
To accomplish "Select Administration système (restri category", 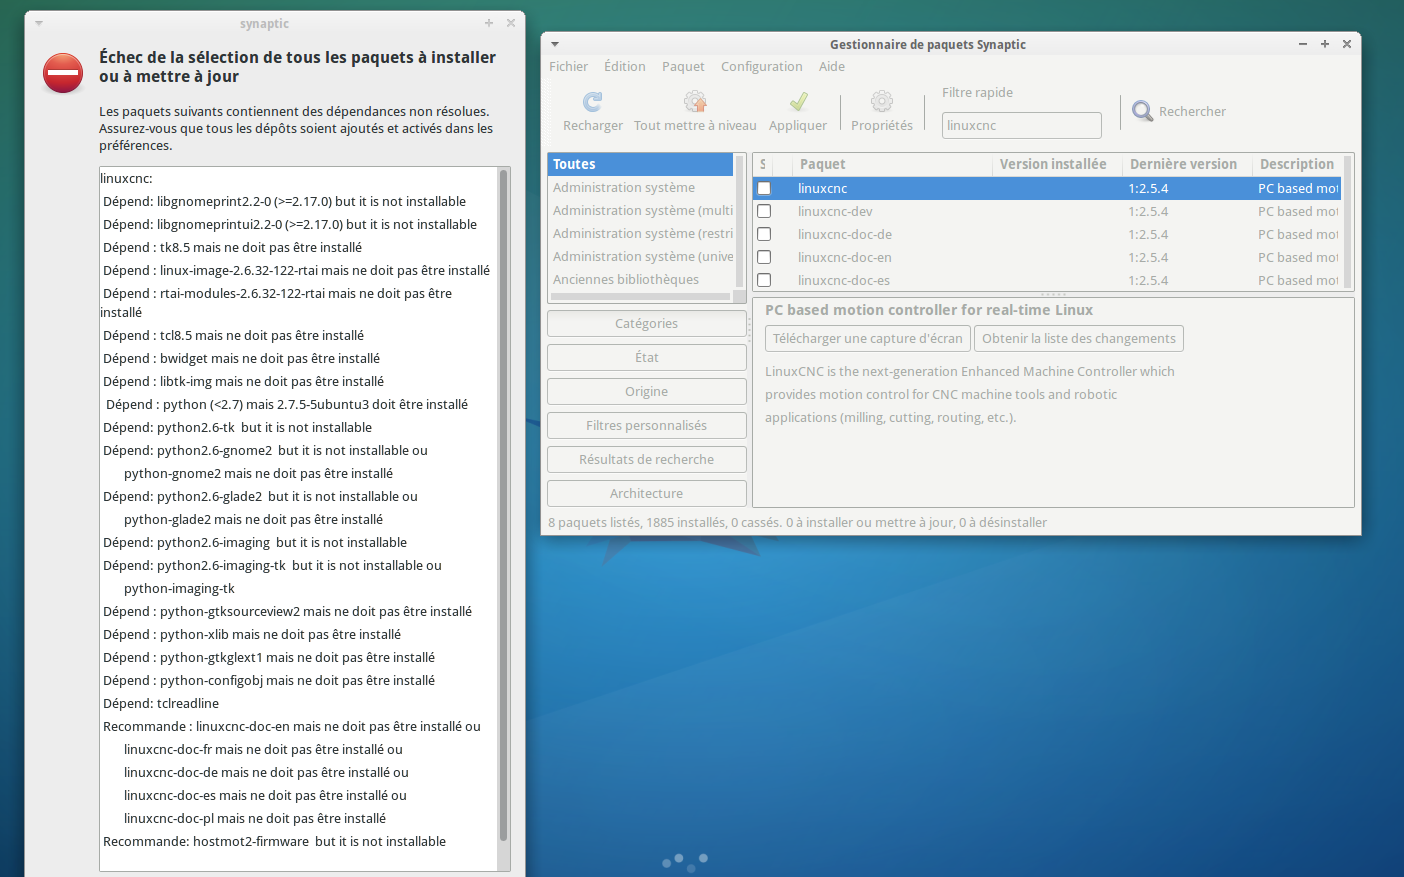I will click(641, 233).
